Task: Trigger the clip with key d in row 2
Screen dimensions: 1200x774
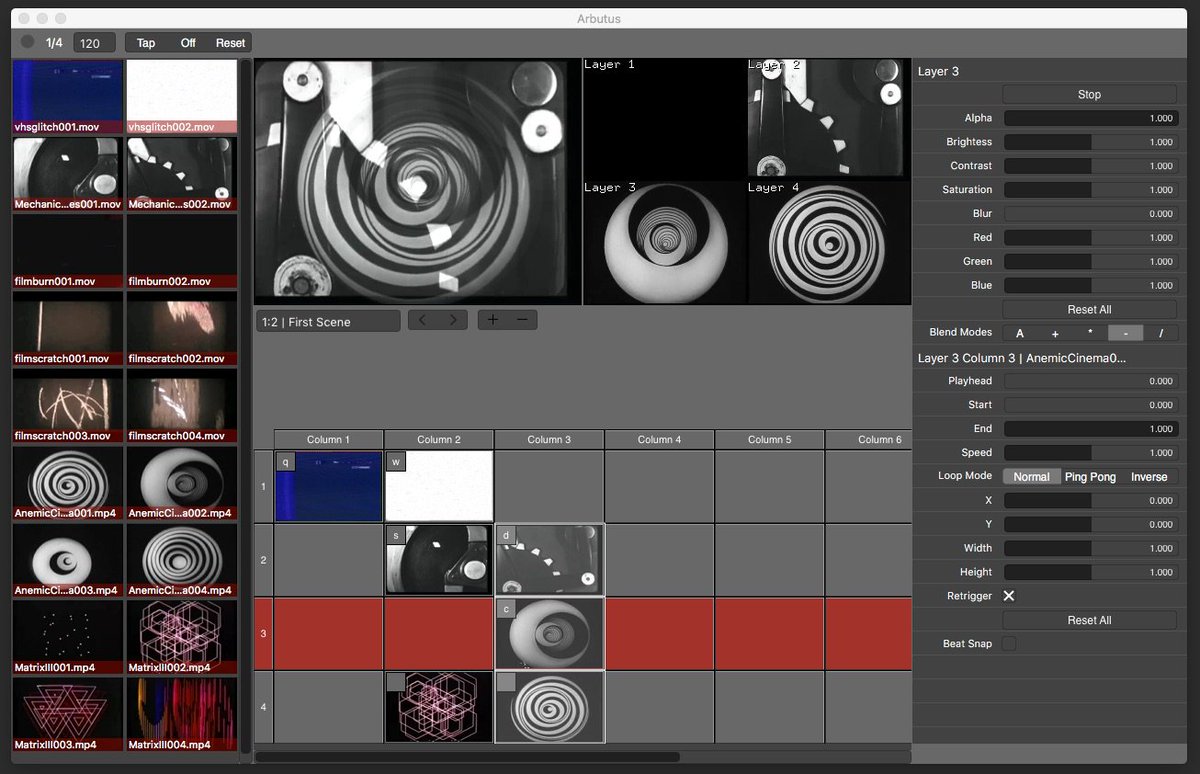Action: pyautogui.click(x=549, y=560)
